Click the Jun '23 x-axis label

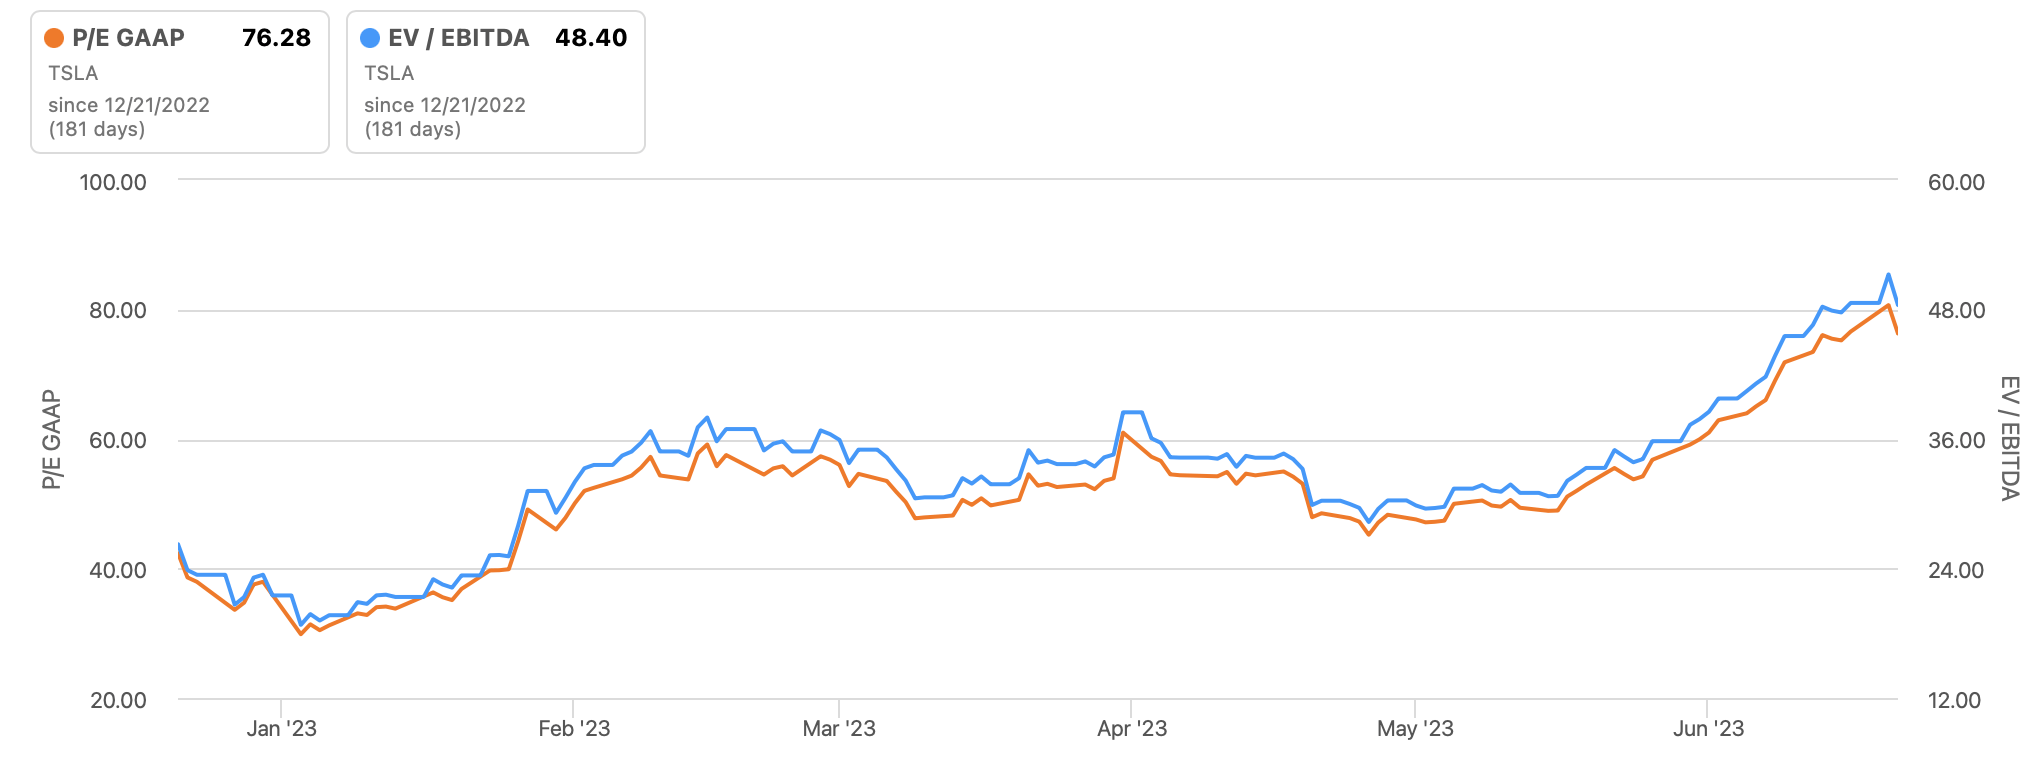tap(1708, 729)
